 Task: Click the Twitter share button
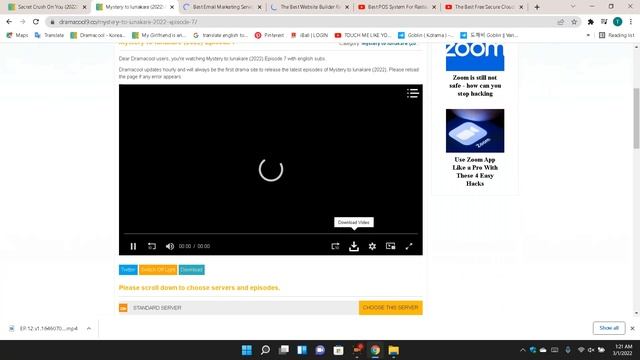click(x=128, y=270)
